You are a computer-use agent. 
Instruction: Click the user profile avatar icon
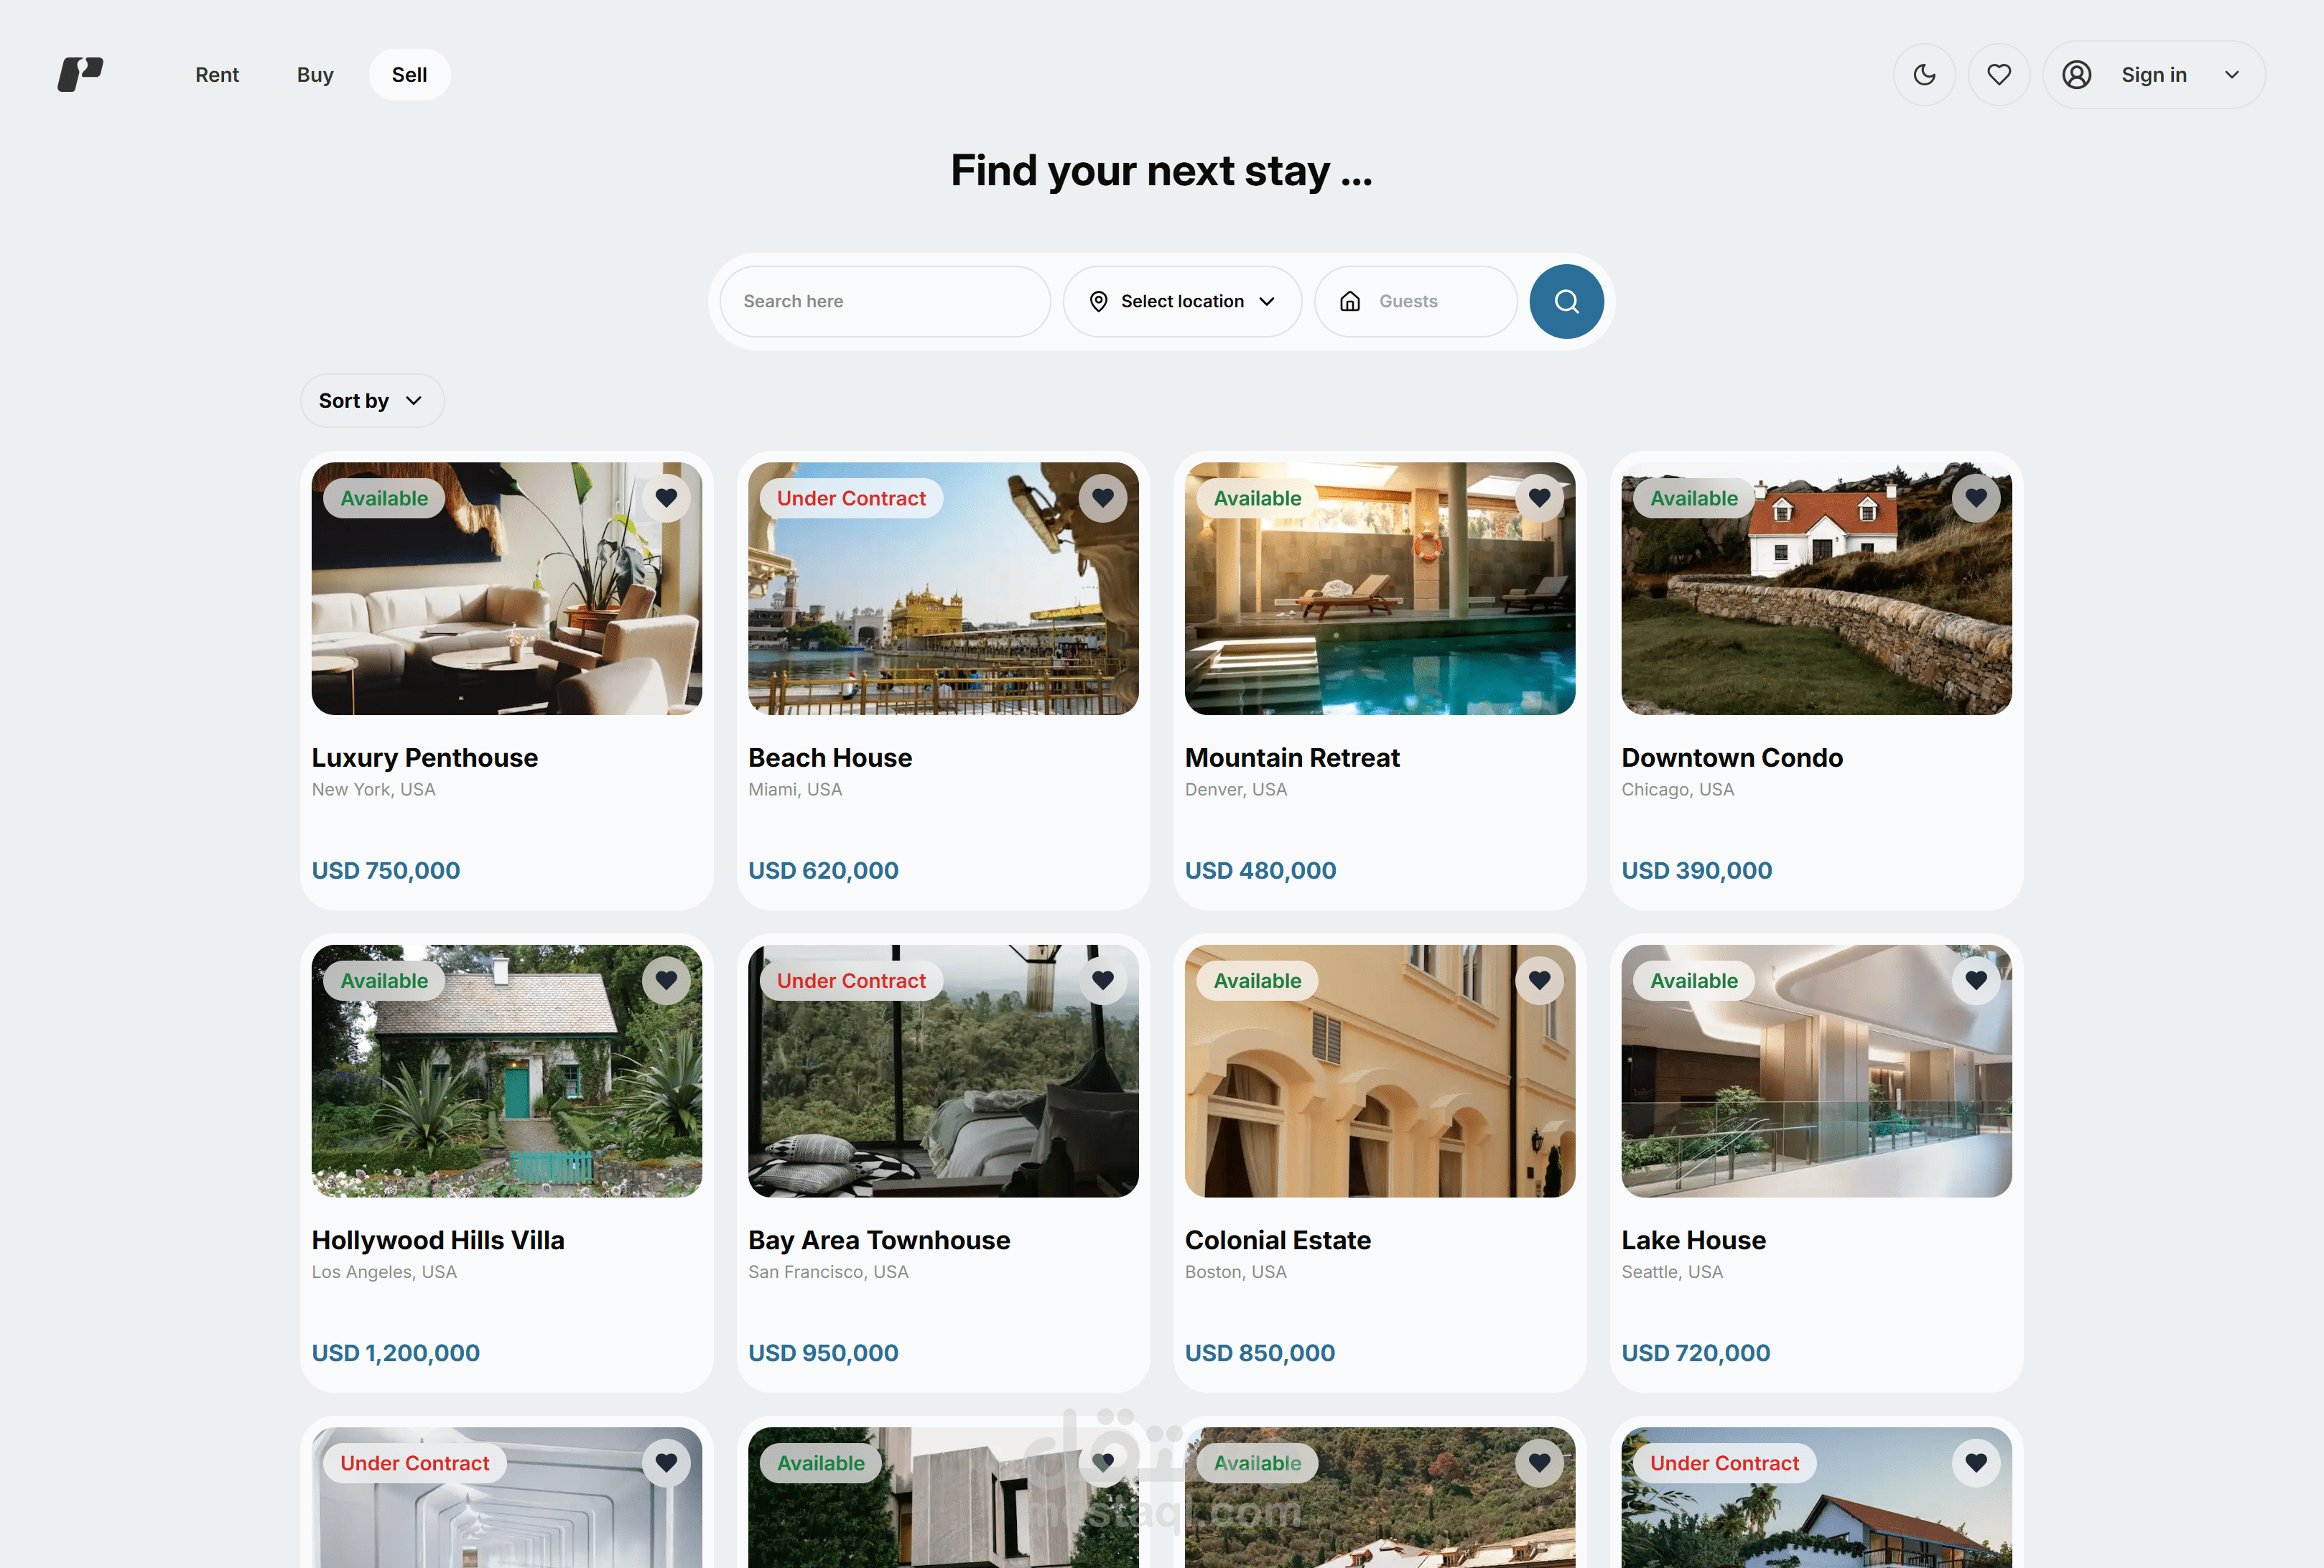(2077, 75)
